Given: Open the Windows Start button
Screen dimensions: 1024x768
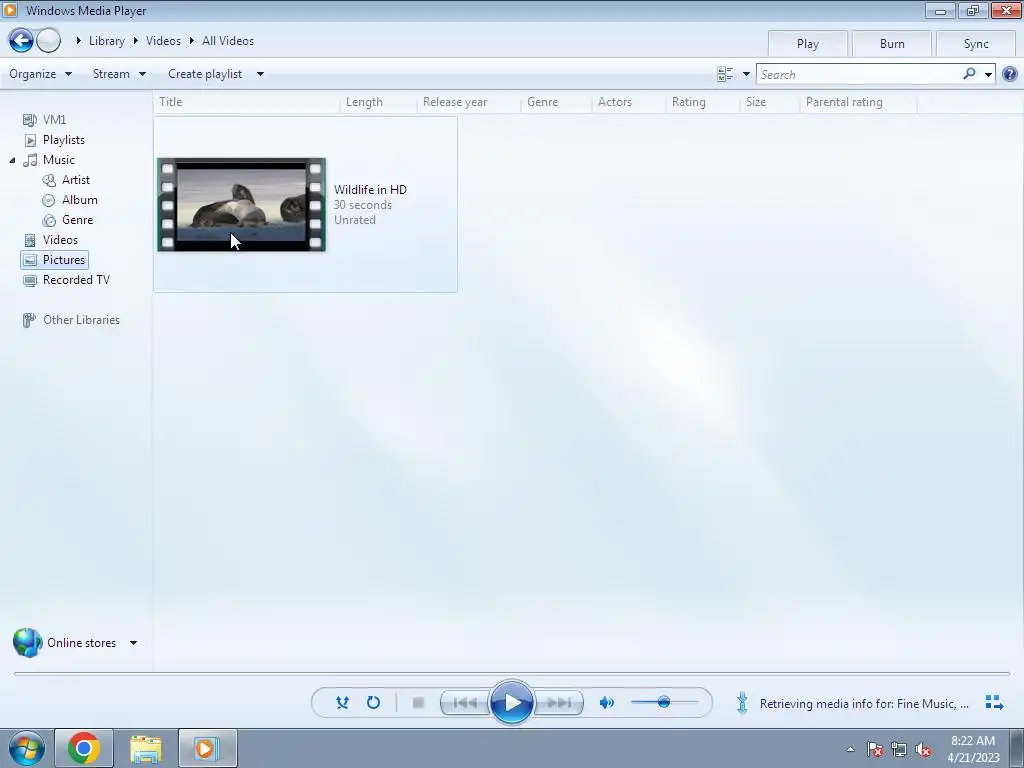Looking at the screenshot, I should pyautogui.click(x=27, y=748).
